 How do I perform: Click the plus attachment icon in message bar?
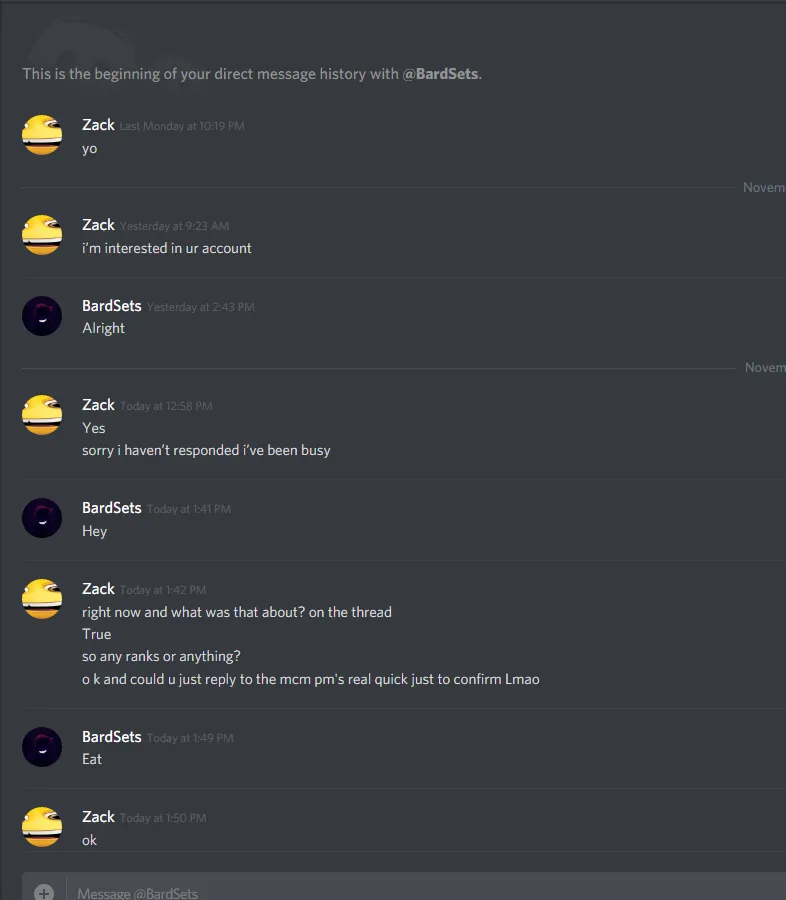44,893
